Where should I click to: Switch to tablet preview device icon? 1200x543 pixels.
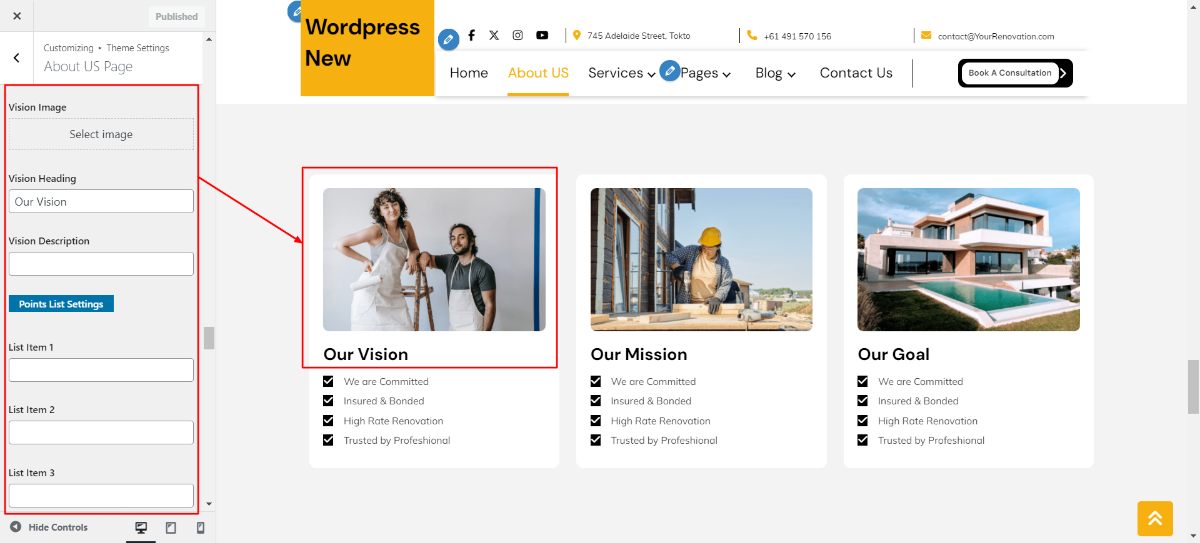coord(171,527)
